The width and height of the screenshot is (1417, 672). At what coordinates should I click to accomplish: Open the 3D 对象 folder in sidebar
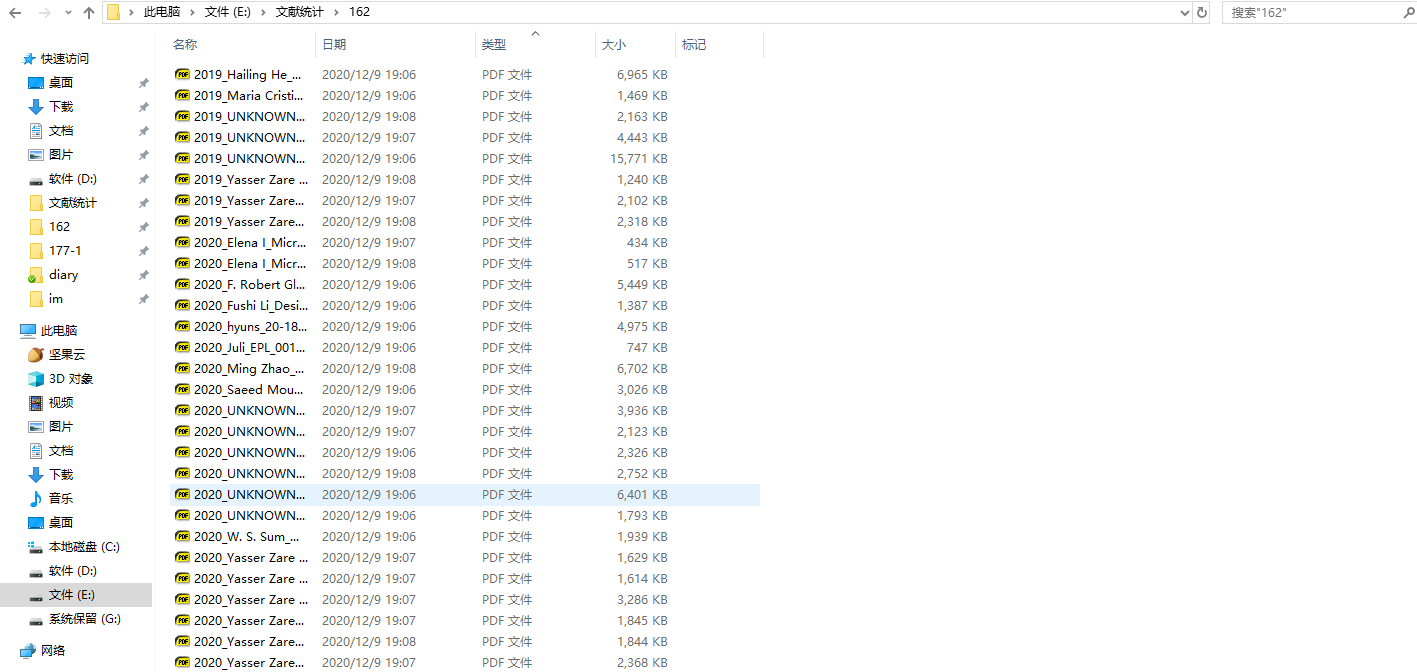[x=71, y=378]
